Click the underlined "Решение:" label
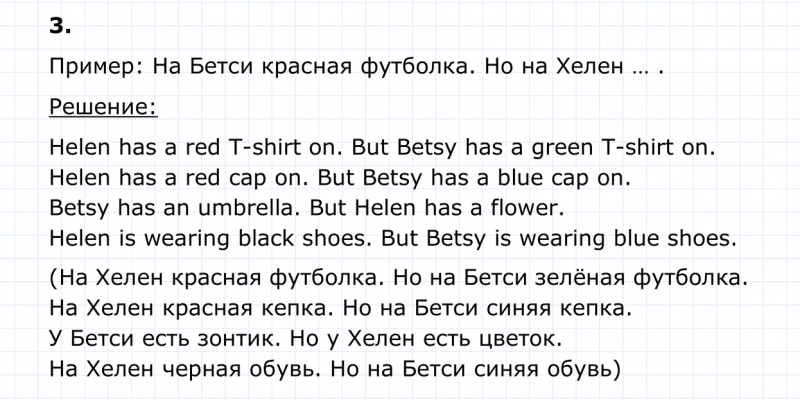Image resolution: width=800 pixels, height=400 pixels. point(103,106)
